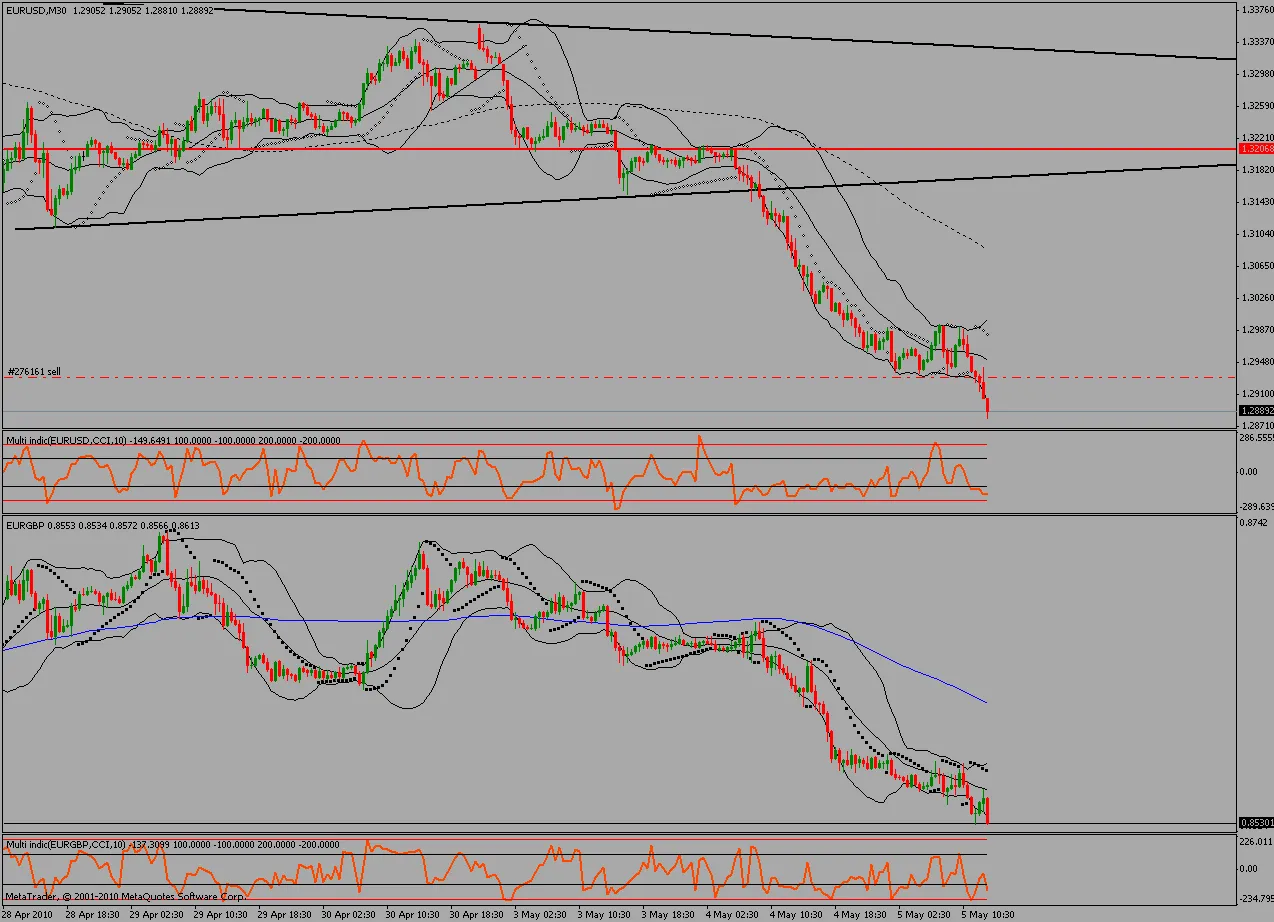Click the red horizontal line at 1.32068
The height and width of the screenshot is (922, 1274).
(x=600, y=147)
